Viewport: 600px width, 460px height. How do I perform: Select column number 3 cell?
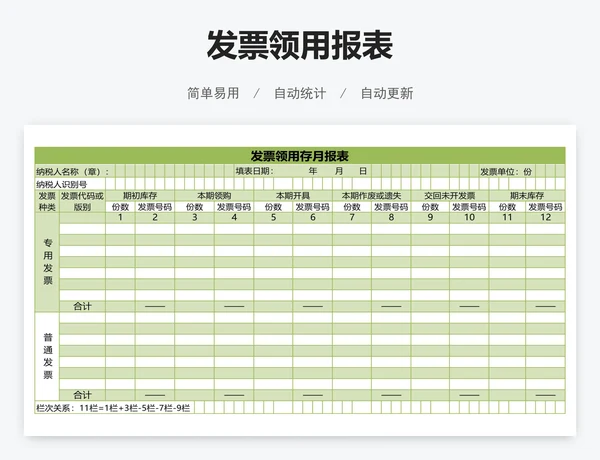[x=194, y=218]
